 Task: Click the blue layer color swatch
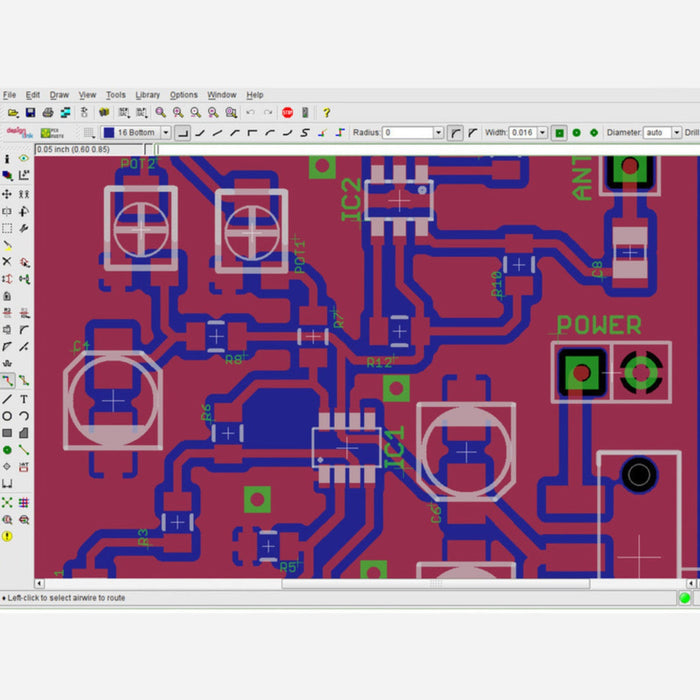(108, 132)
